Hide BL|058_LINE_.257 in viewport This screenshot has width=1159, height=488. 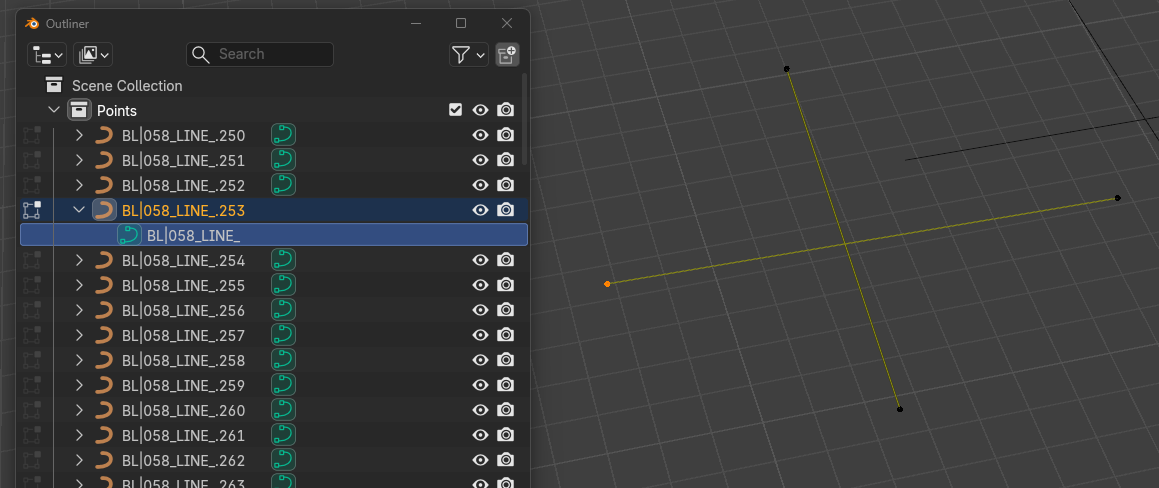click(x=480, y=335)
